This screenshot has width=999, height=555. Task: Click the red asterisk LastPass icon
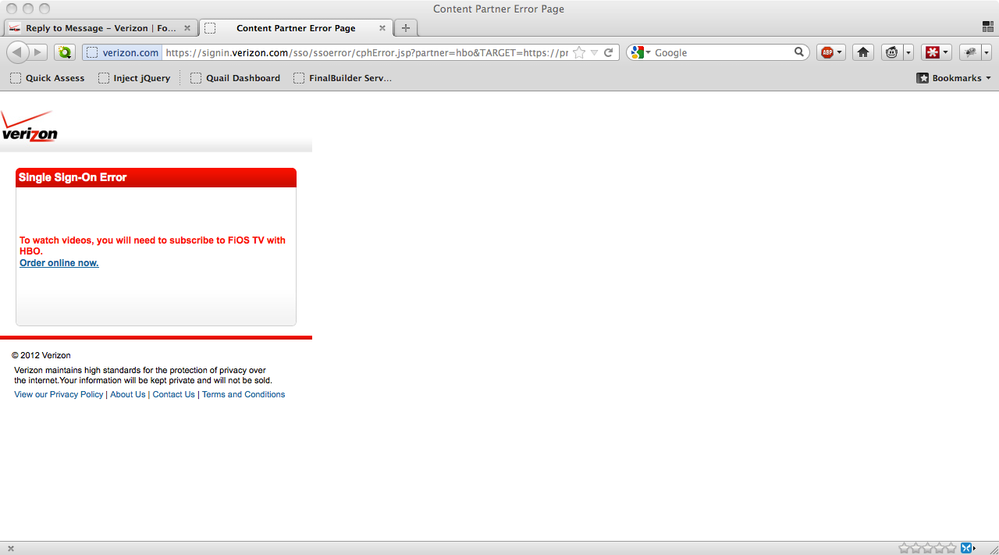coord(932,53)
